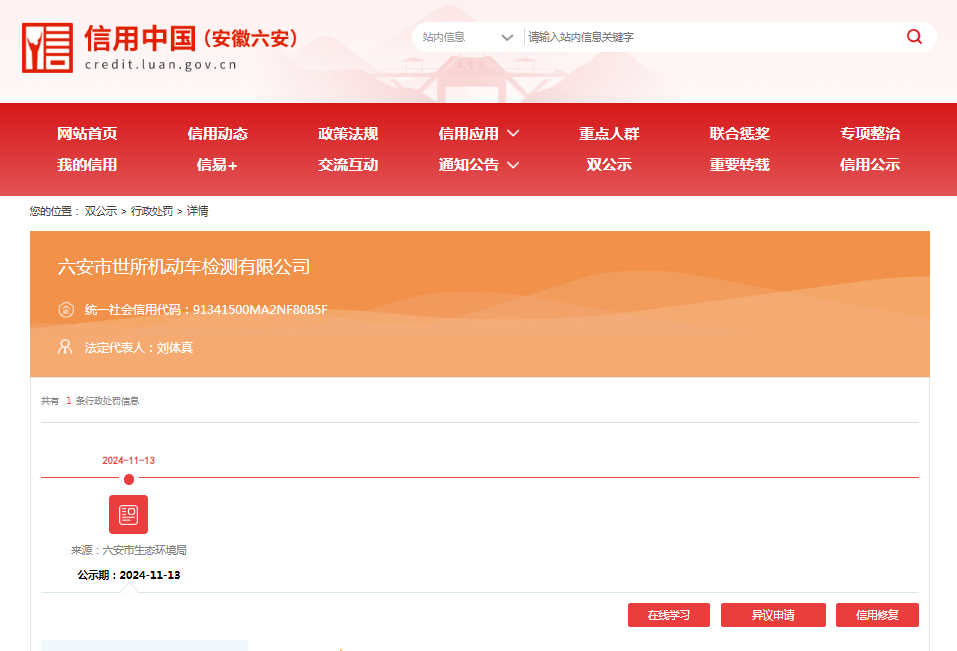Click 详情 in the breadcrumb
The image size is (957, 651).
[197, 211]
